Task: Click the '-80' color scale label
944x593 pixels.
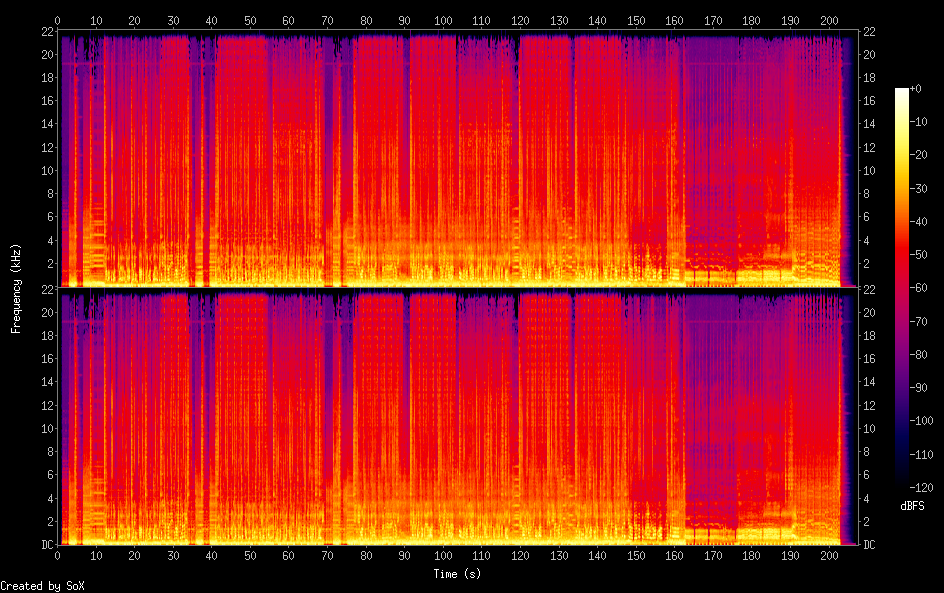Action: [918, 355]
